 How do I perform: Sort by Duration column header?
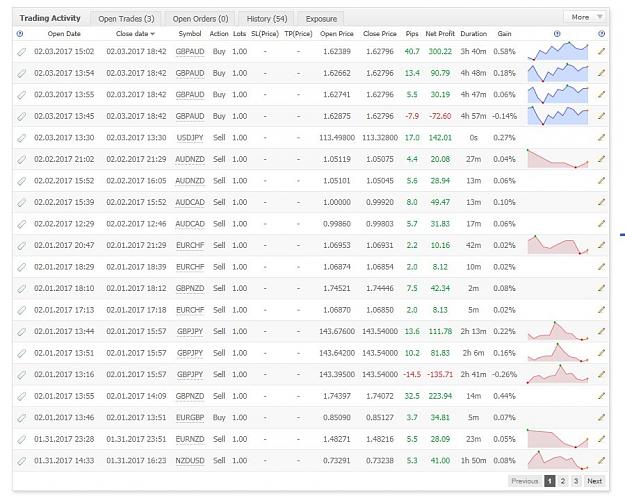tap(474, 34)
